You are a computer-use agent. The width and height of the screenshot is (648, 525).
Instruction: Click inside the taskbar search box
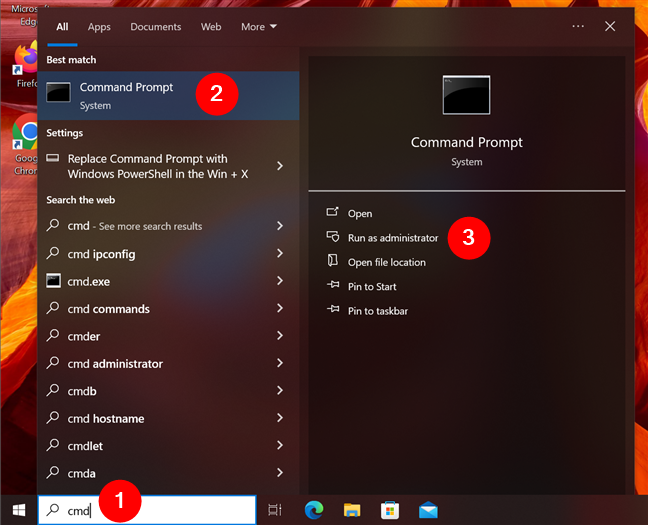147,510
